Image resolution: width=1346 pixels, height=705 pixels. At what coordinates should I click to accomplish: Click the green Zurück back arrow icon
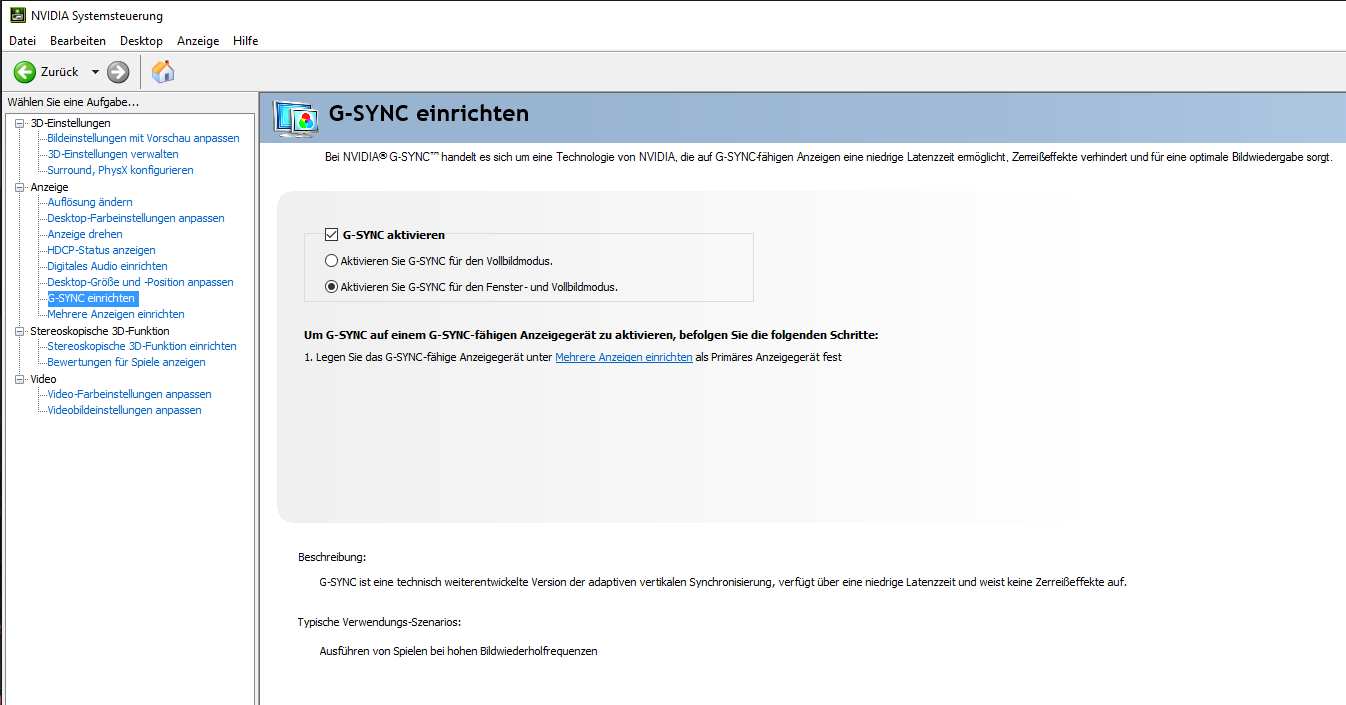coord(24,72)
